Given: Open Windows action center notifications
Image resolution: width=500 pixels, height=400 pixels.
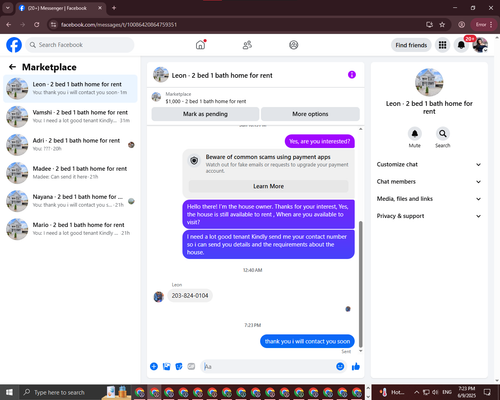Looking at the screenshot, I should [x=487, y=392].
